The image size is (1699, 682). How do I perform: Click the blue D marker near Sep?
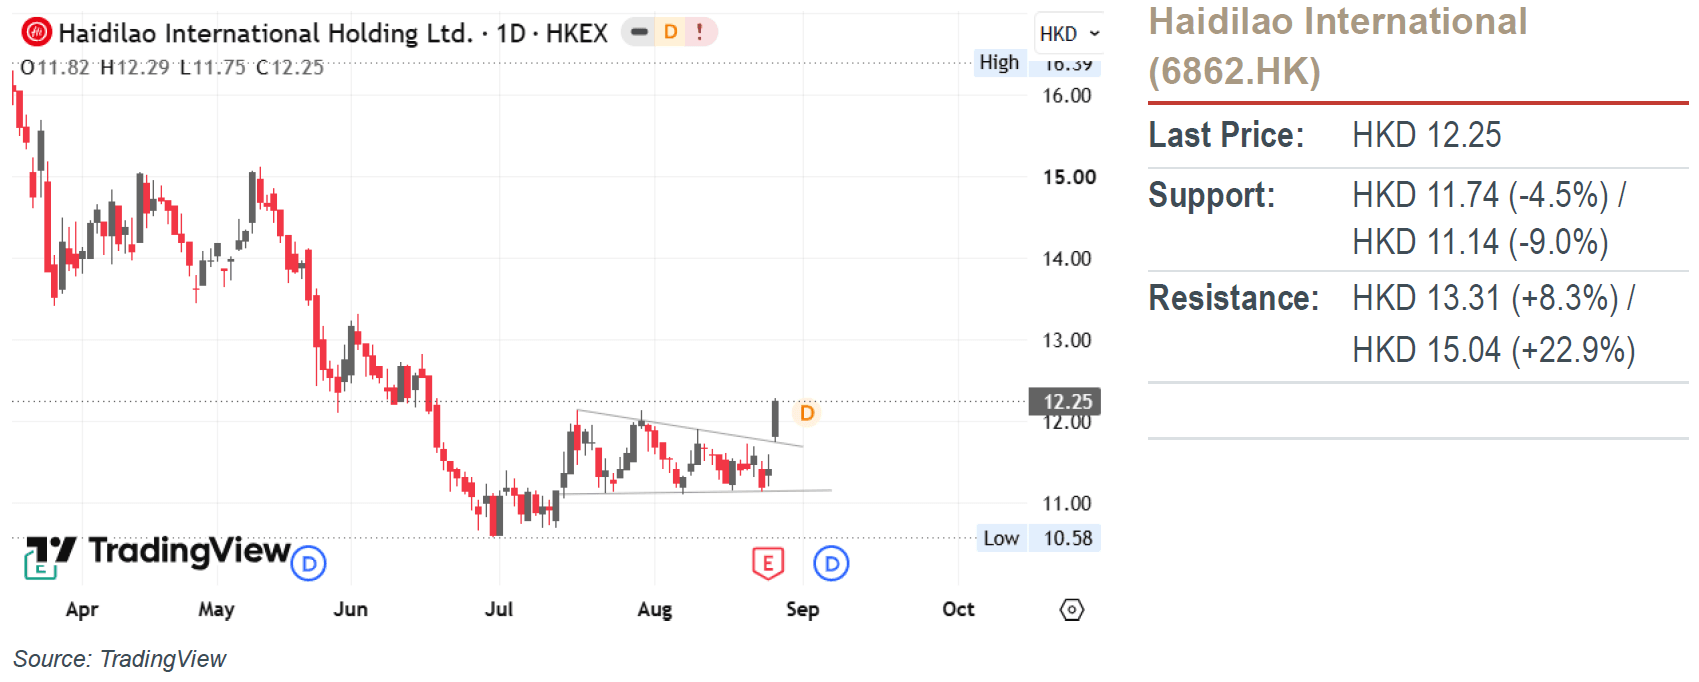pyautogui.click(x=831, y=564)
